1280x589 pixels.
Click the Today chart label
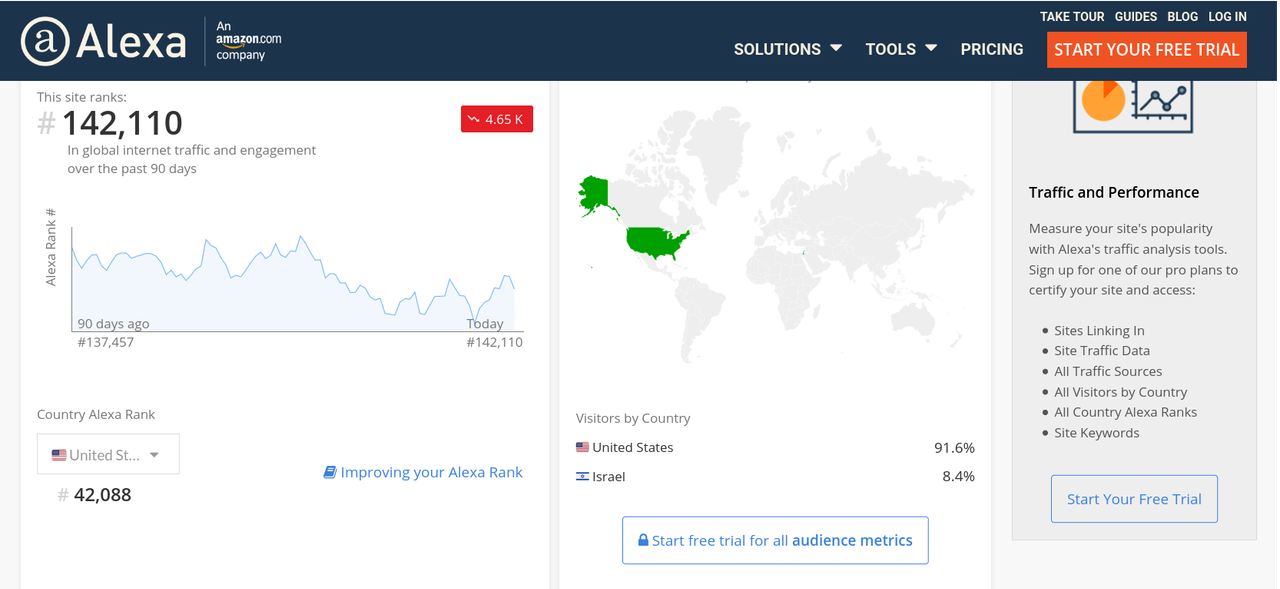tap(485, 324)
